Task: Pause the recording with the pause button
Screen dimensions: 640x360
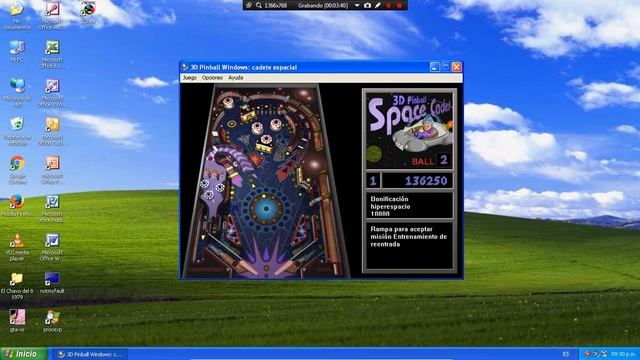Action: (389, 5)
